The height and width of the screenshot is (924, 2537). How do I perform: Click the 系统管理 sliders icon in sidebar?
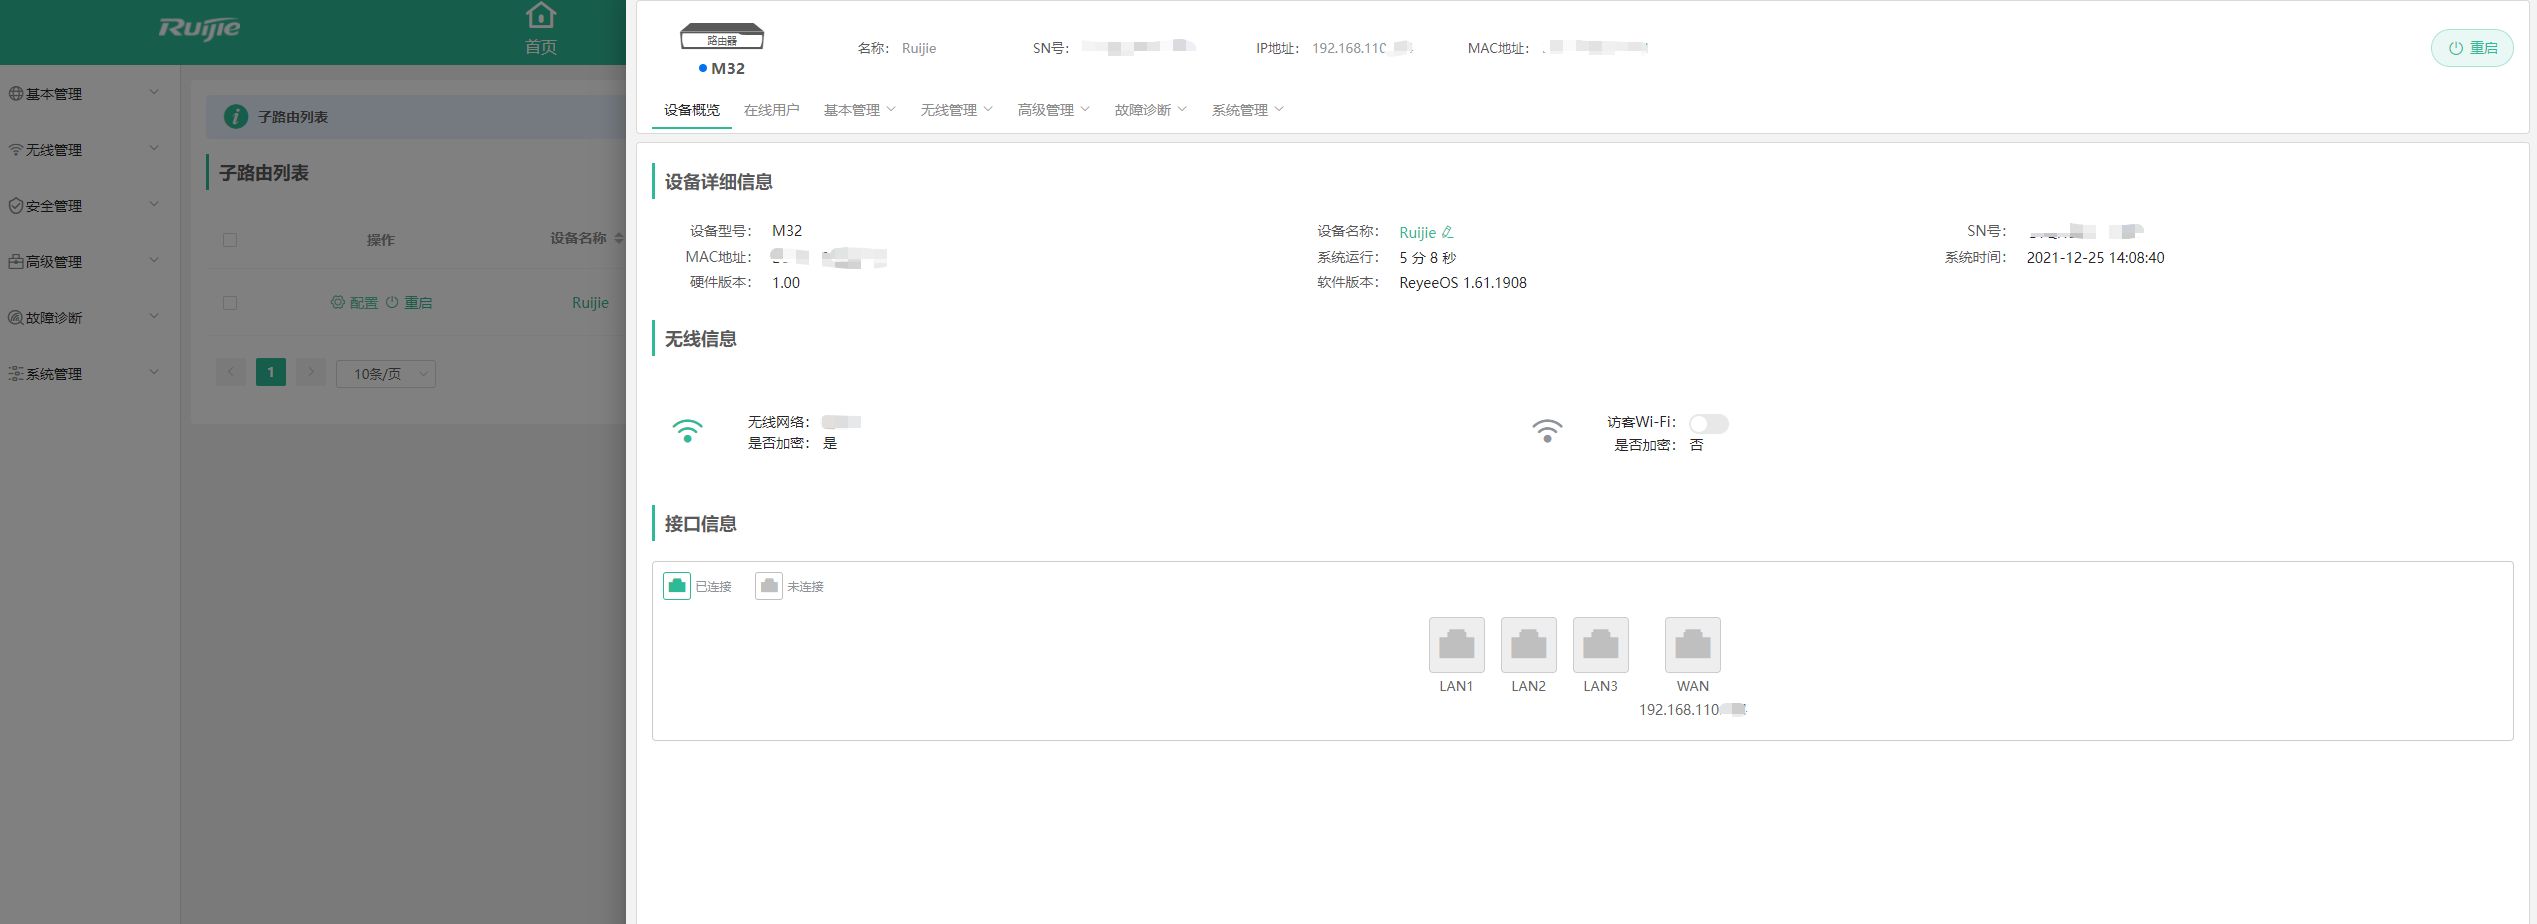click(16, 374)
